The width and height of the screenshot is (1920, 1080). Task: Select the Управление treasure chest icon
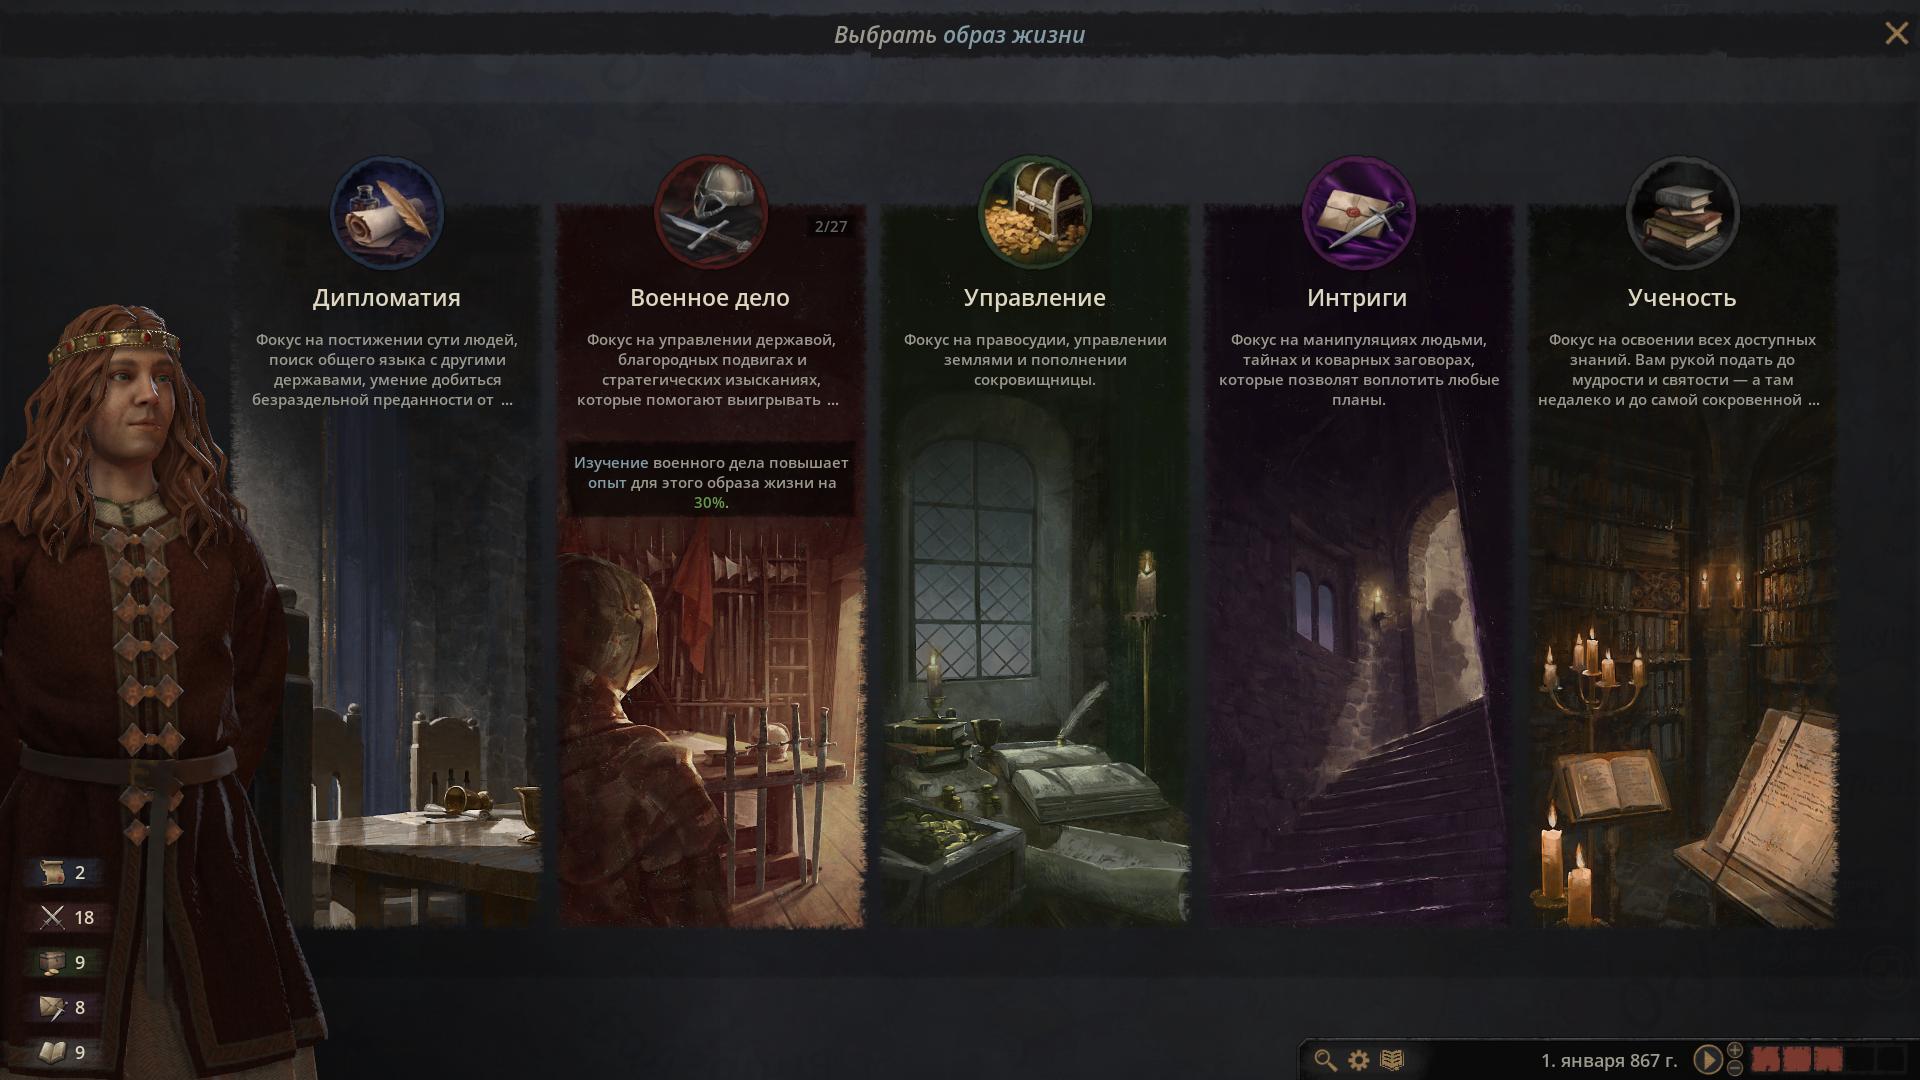(1035, 213)
